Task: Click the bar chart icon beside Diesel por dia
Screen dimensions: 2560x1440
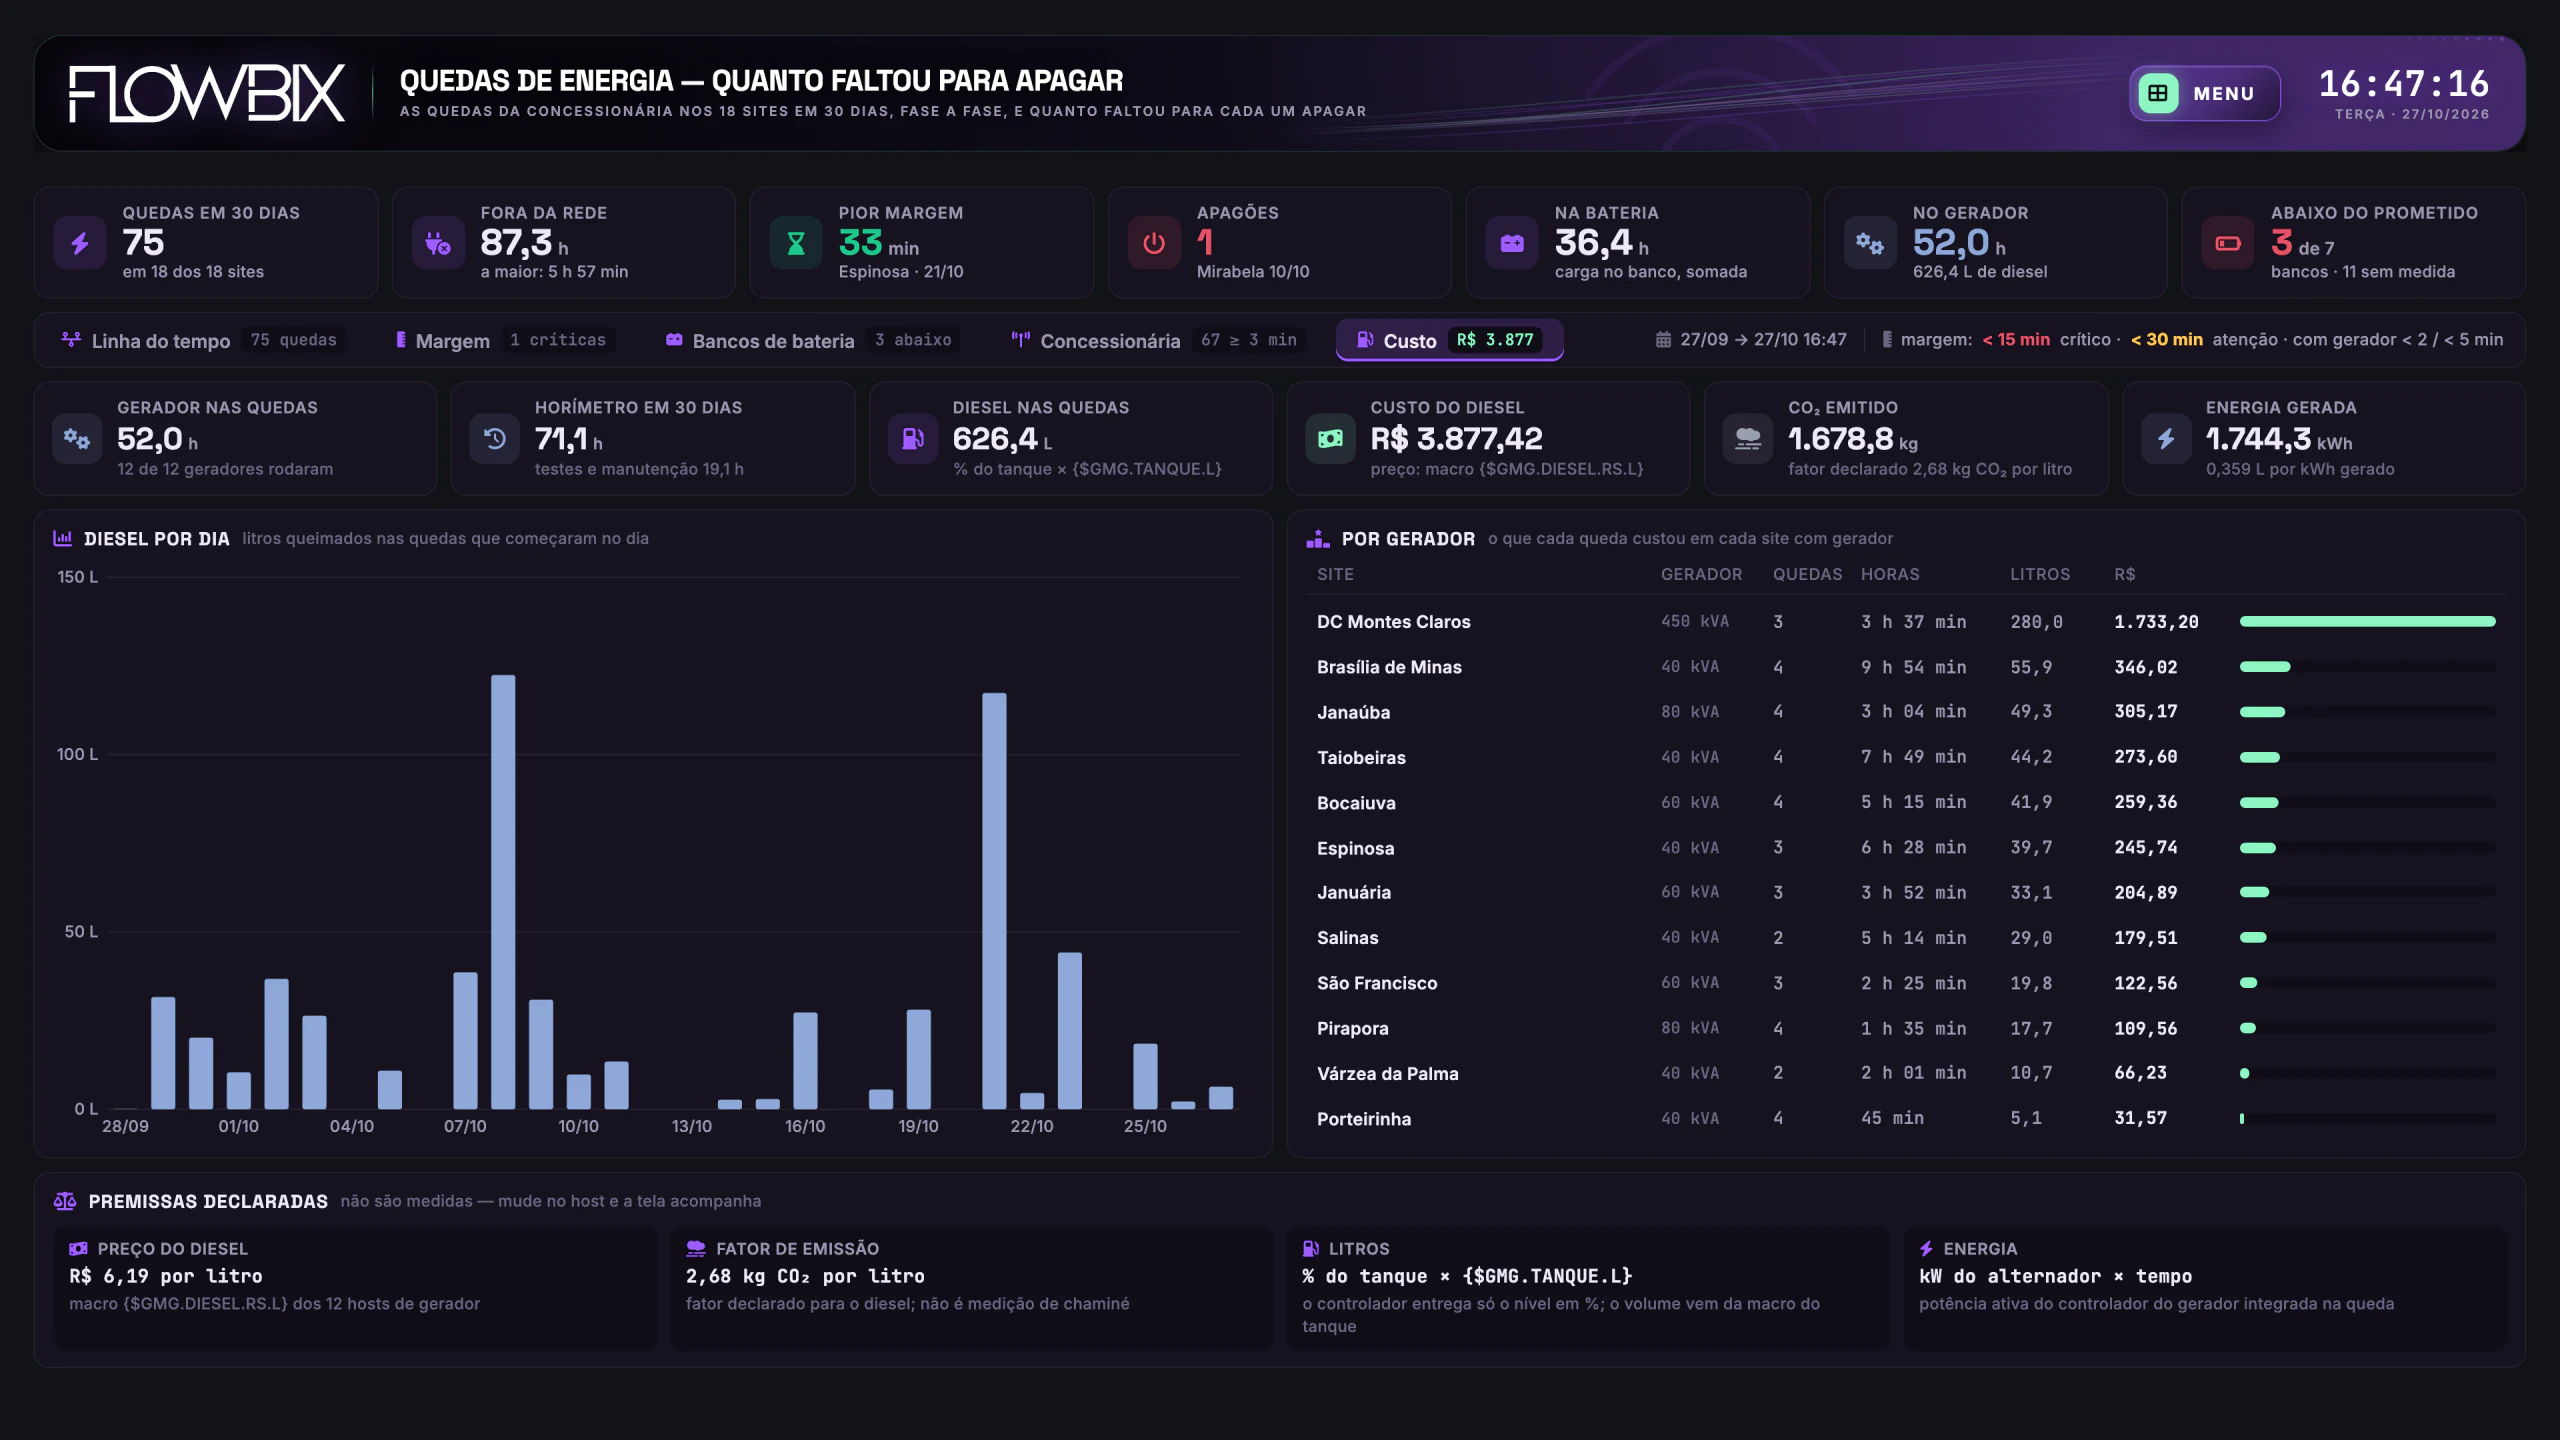Action: coord(63,538)
